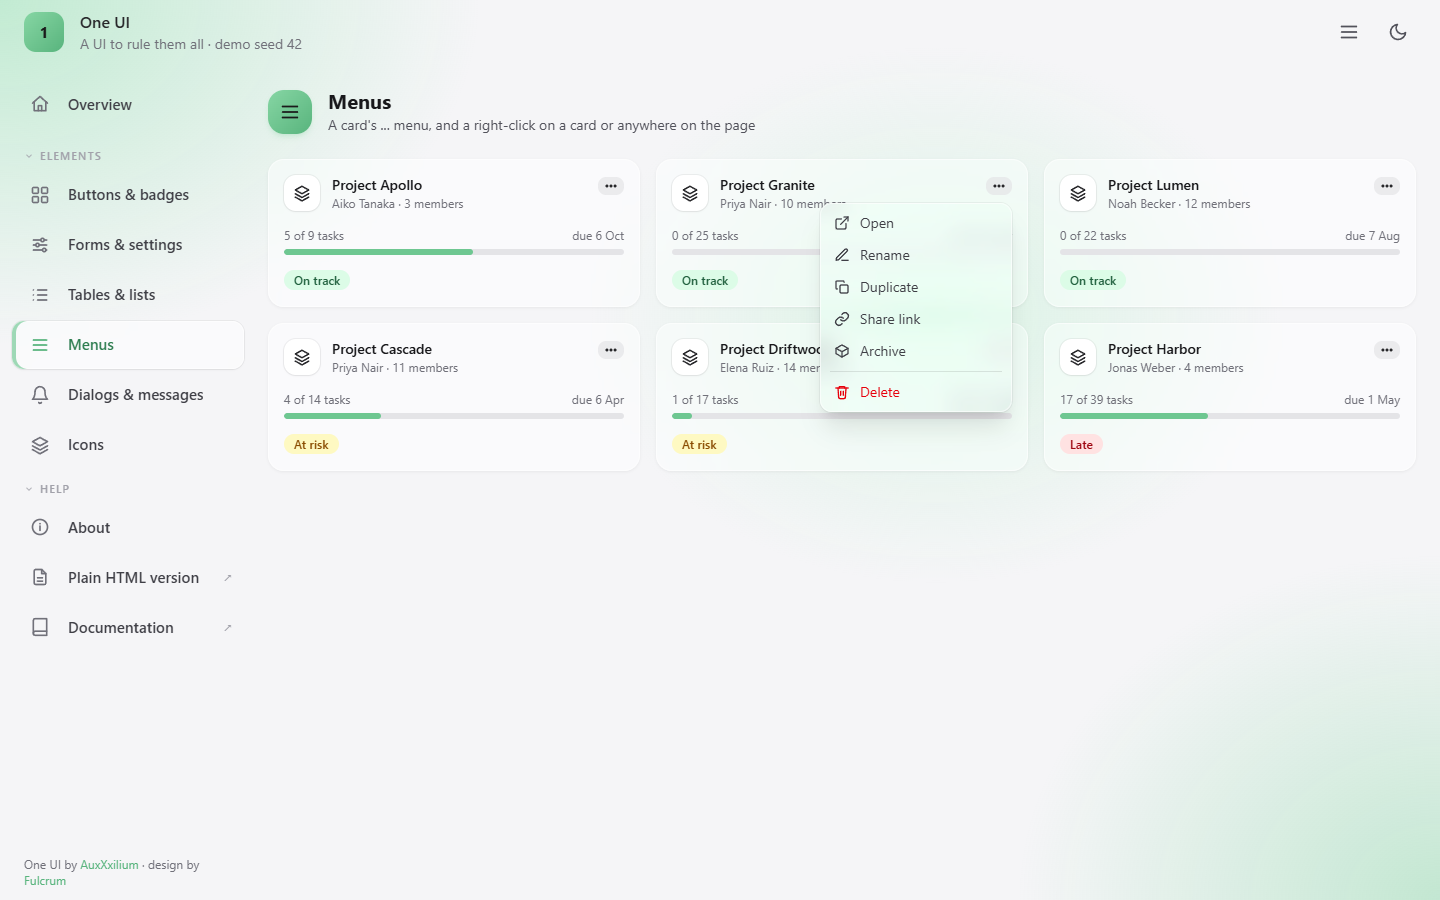1440x900 pixels.
Task: Choose Open from the context menu
Action: [916, 223]
